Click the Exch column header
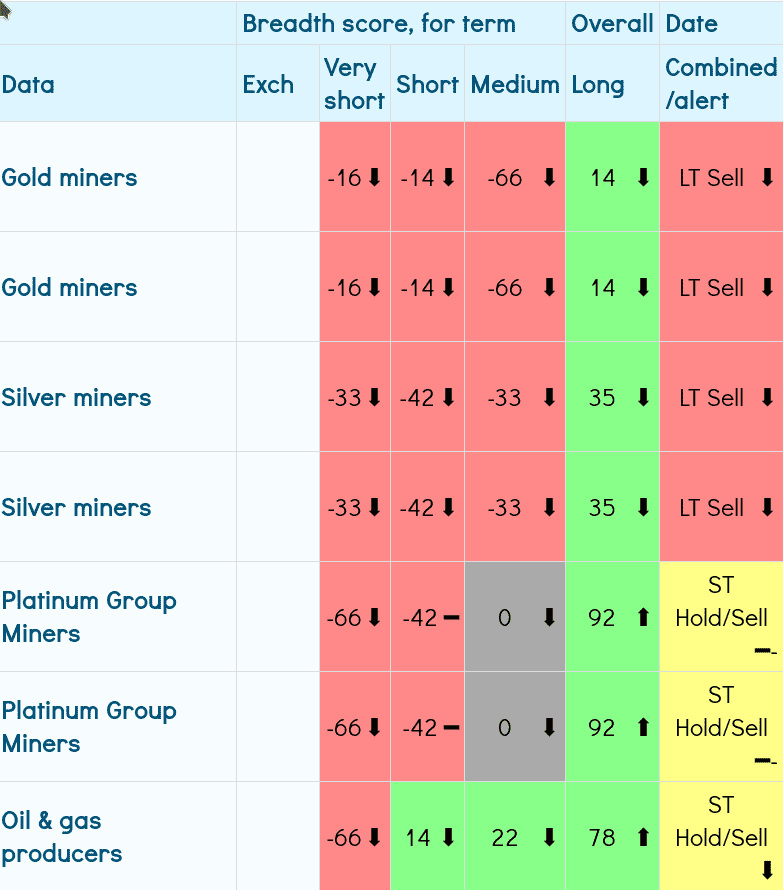 coord(268,84)
